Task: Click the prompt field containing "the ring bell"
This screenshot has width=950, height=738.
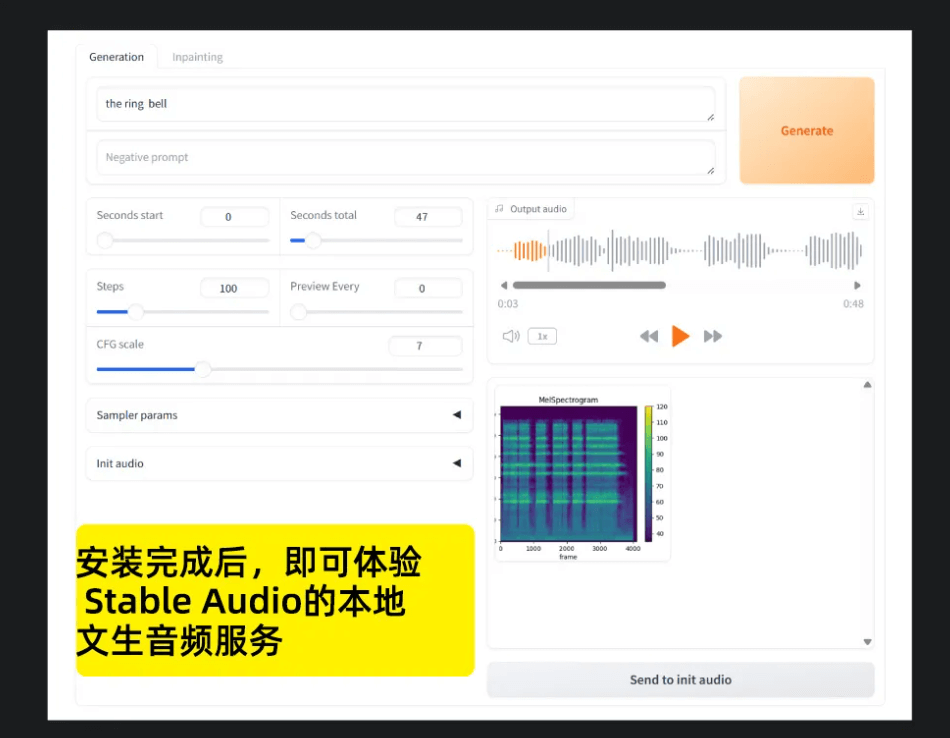Action: tap(405, 104)
